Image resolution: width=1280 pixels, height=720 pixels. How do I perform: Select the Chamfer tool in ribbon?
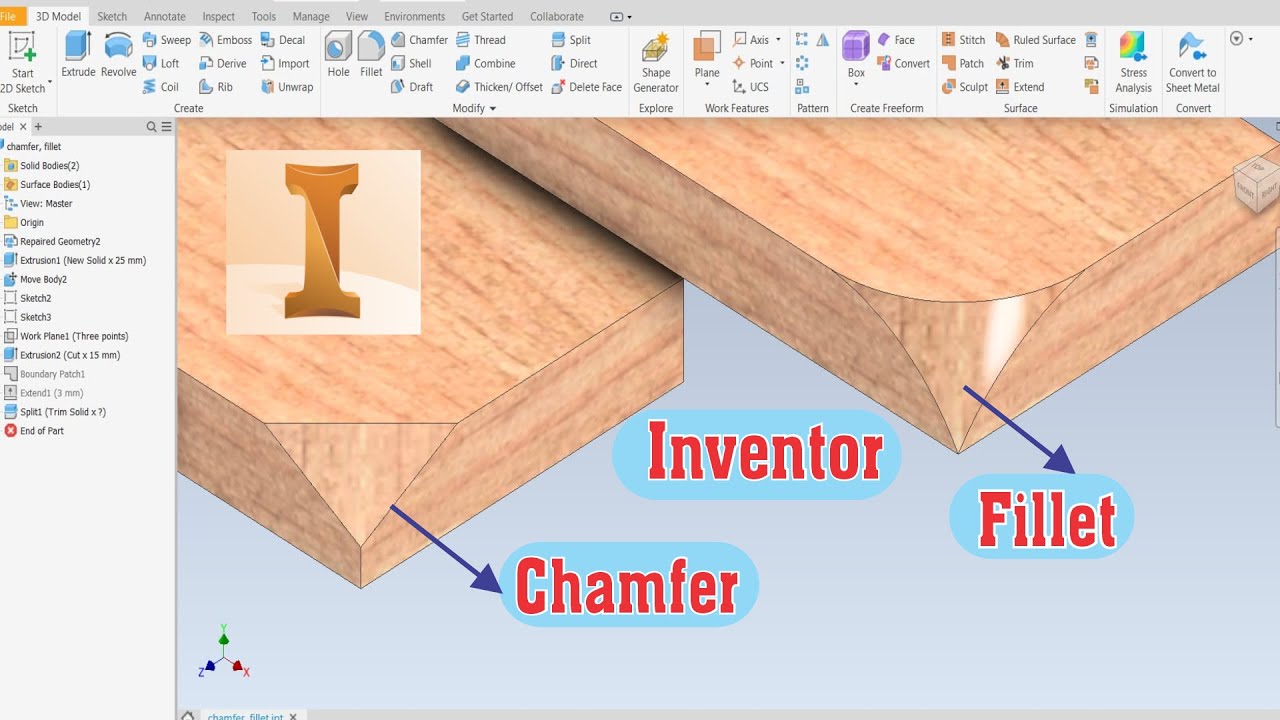pyautogui.click(x=419, y=40)
